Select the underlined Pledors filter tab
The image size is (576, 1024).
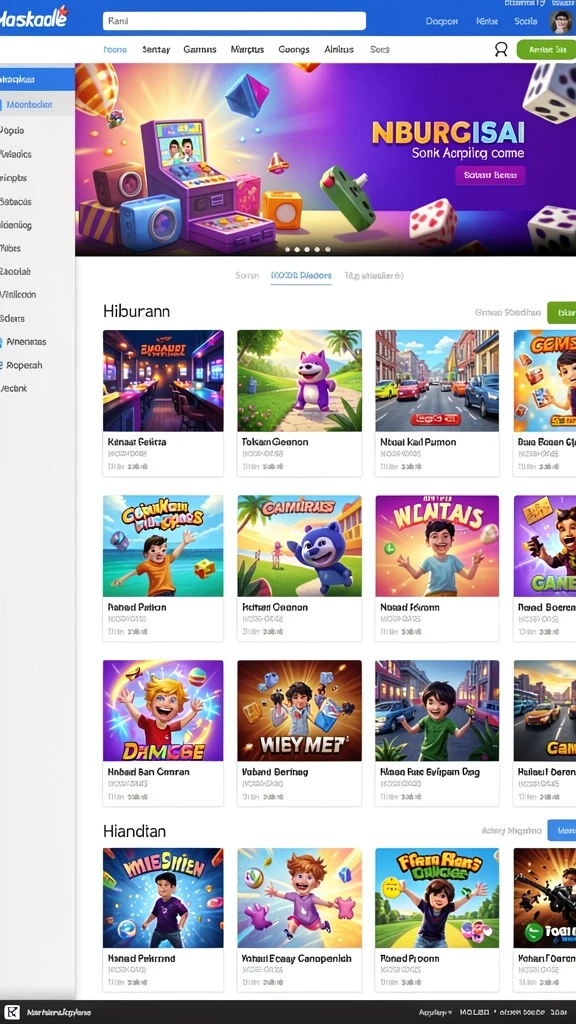pyautogui.click(x=301, y=276)
